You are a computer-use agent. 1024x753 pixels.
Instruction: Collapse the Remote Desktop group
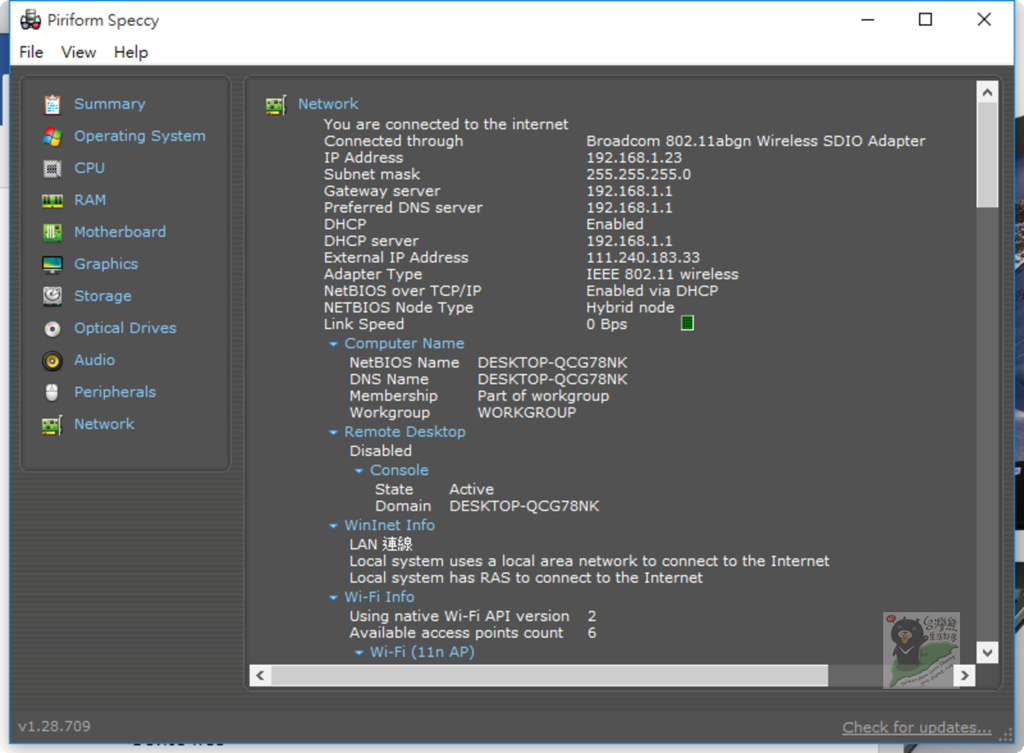pyautogui.click(x=333, y=432)
